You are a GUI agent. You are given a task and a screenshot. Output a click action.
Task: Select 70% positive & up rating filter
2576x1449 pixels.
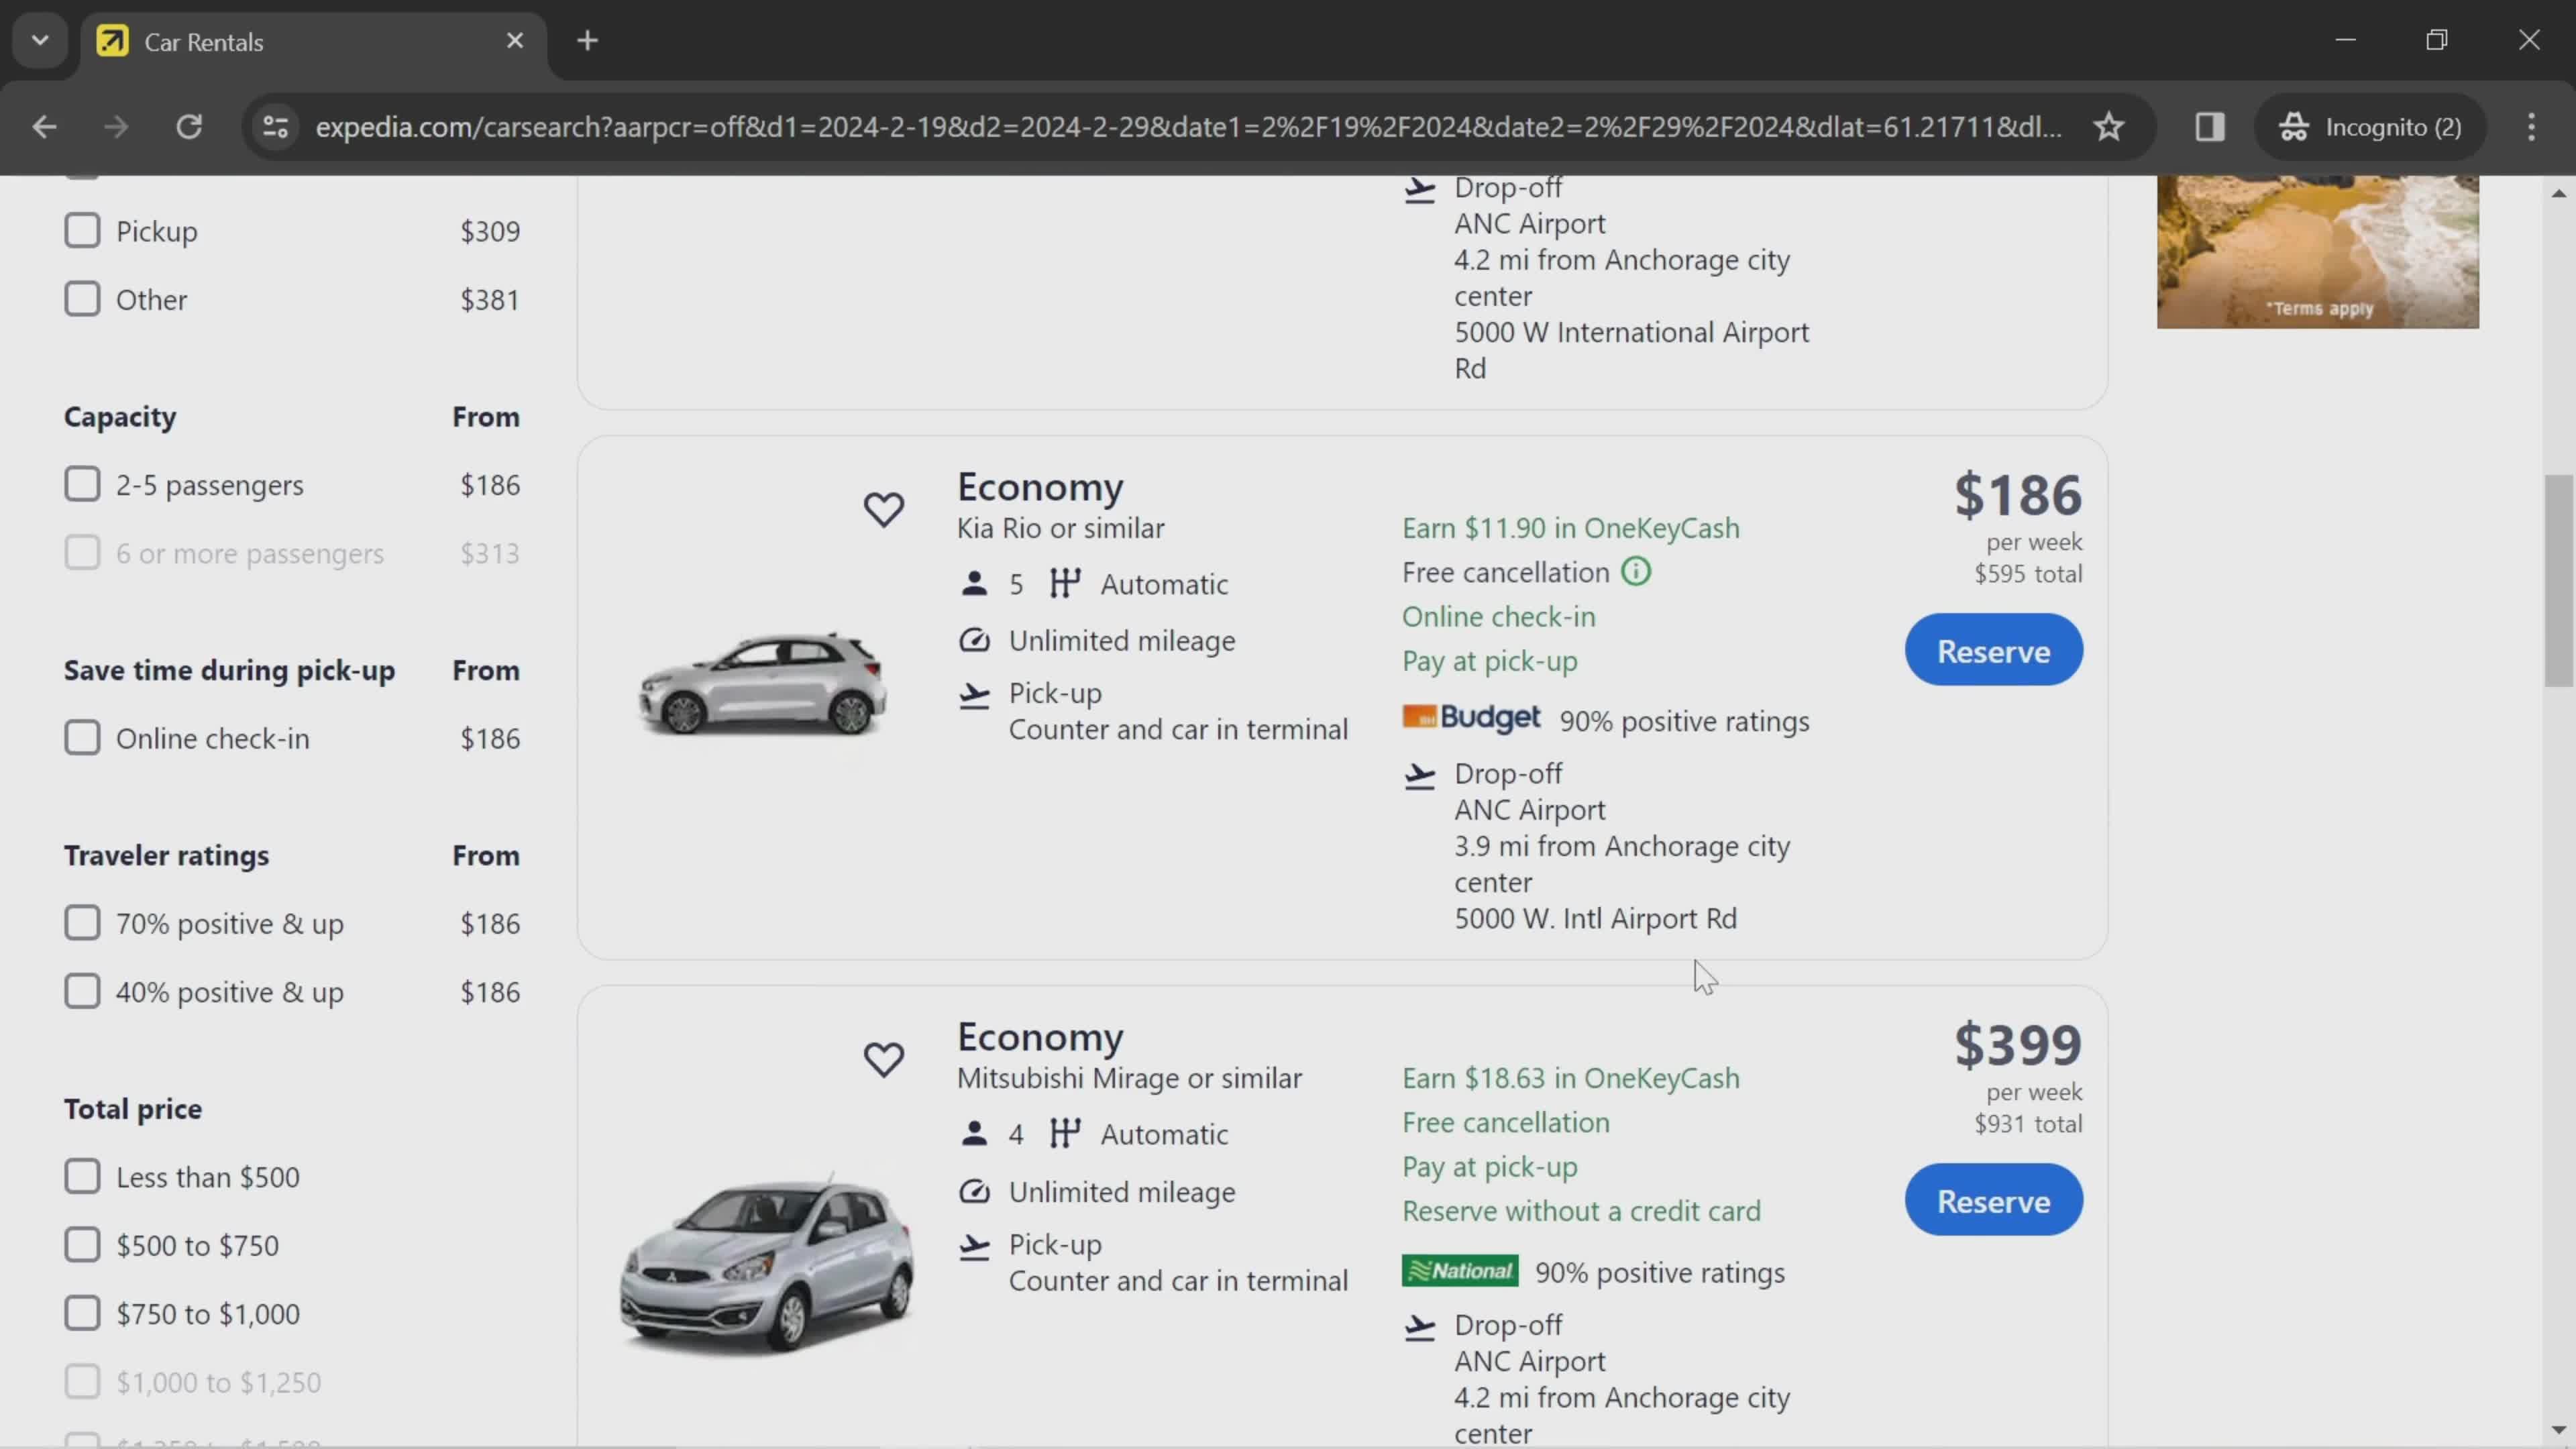[82, 923]
